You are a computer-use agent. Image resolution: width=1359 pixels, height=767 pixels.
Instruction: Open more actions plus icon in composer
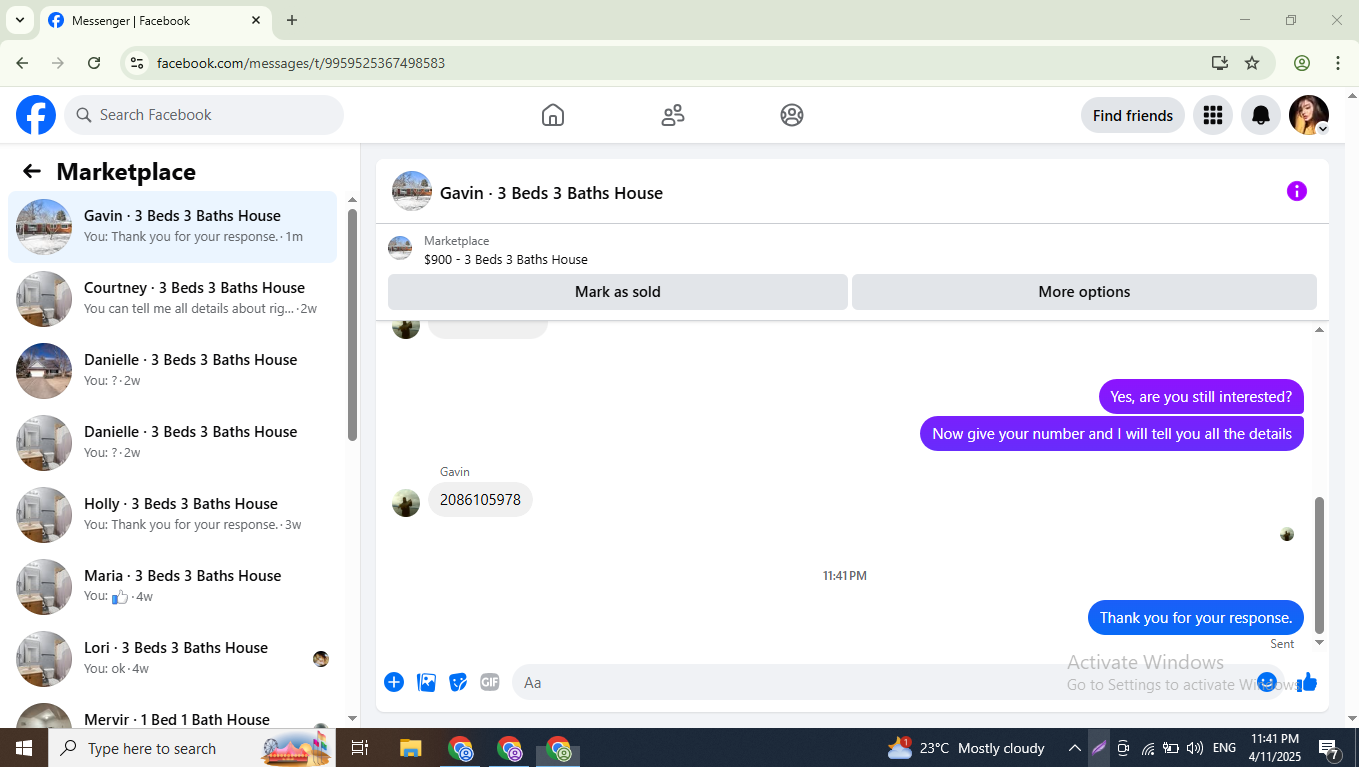point(394,682)
